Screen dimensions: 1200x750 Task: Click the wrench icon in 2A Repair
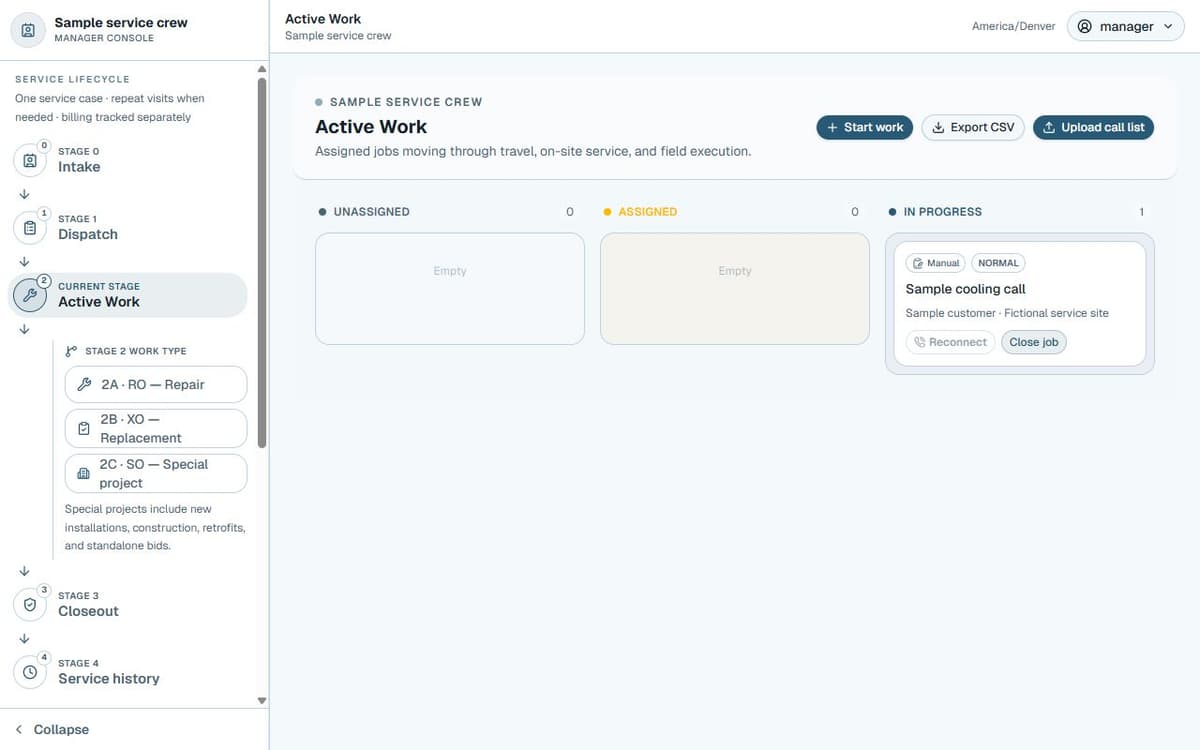[84, 385]
